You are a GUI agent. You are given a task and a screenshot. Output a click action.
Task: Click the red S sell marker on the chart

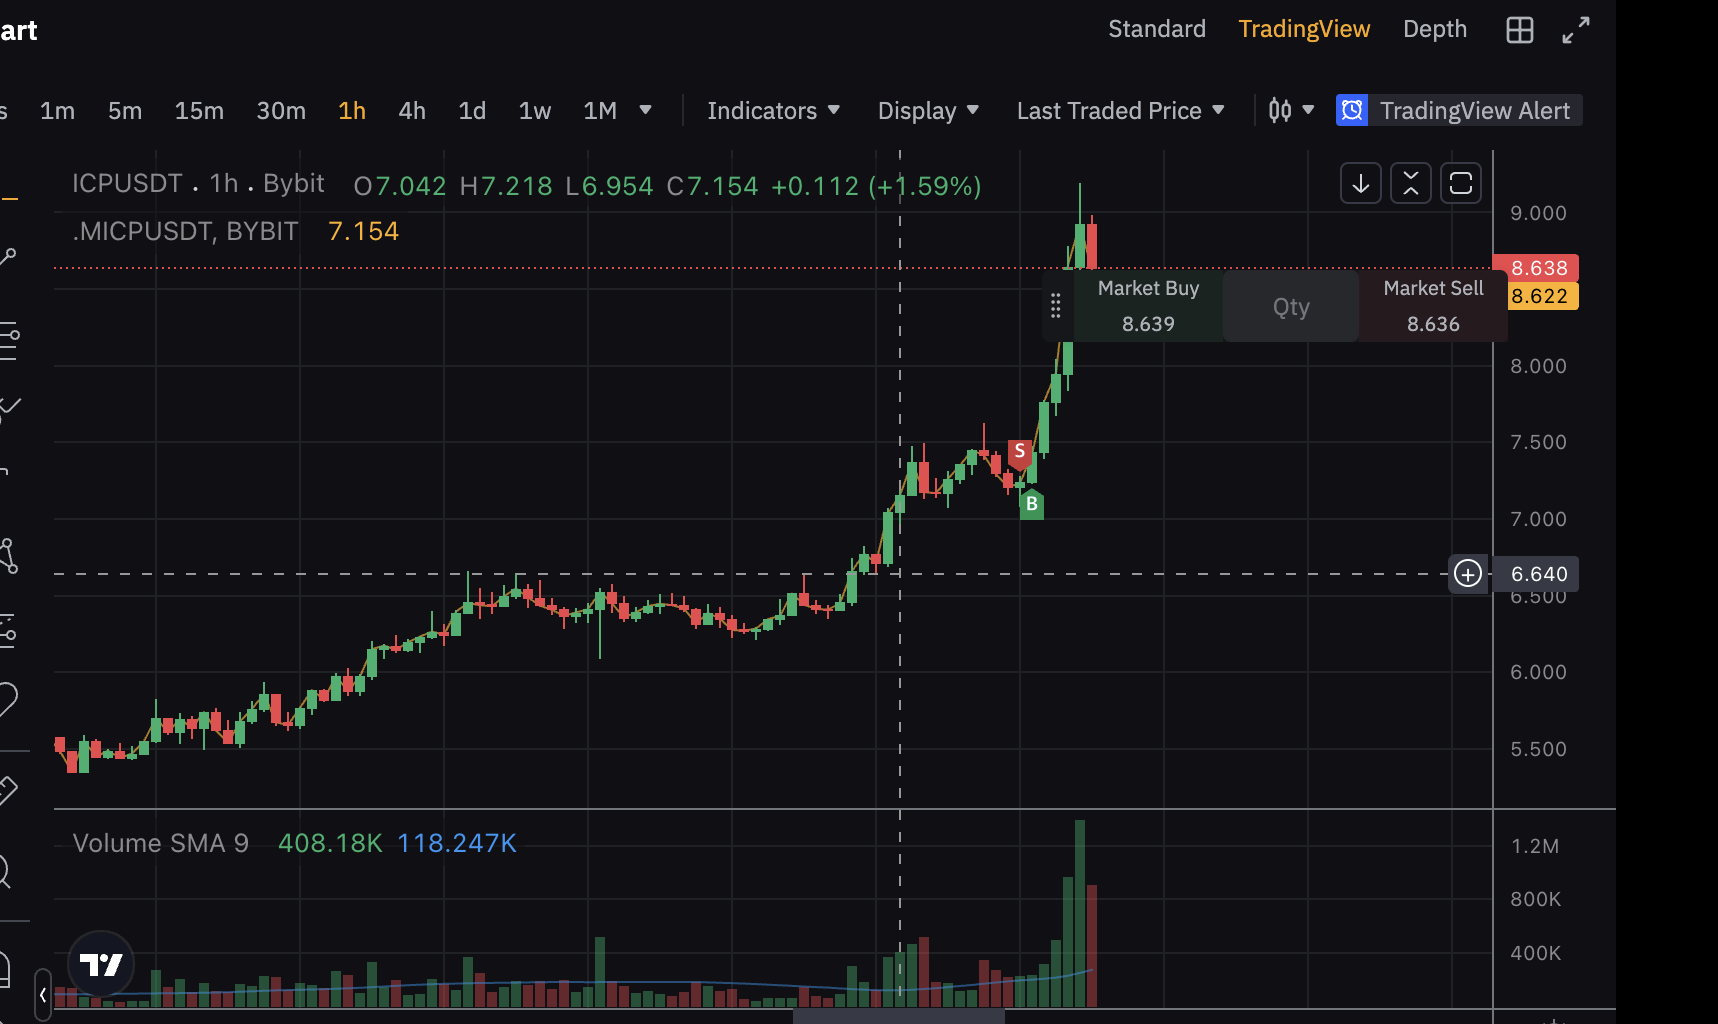coord(1019,452)
